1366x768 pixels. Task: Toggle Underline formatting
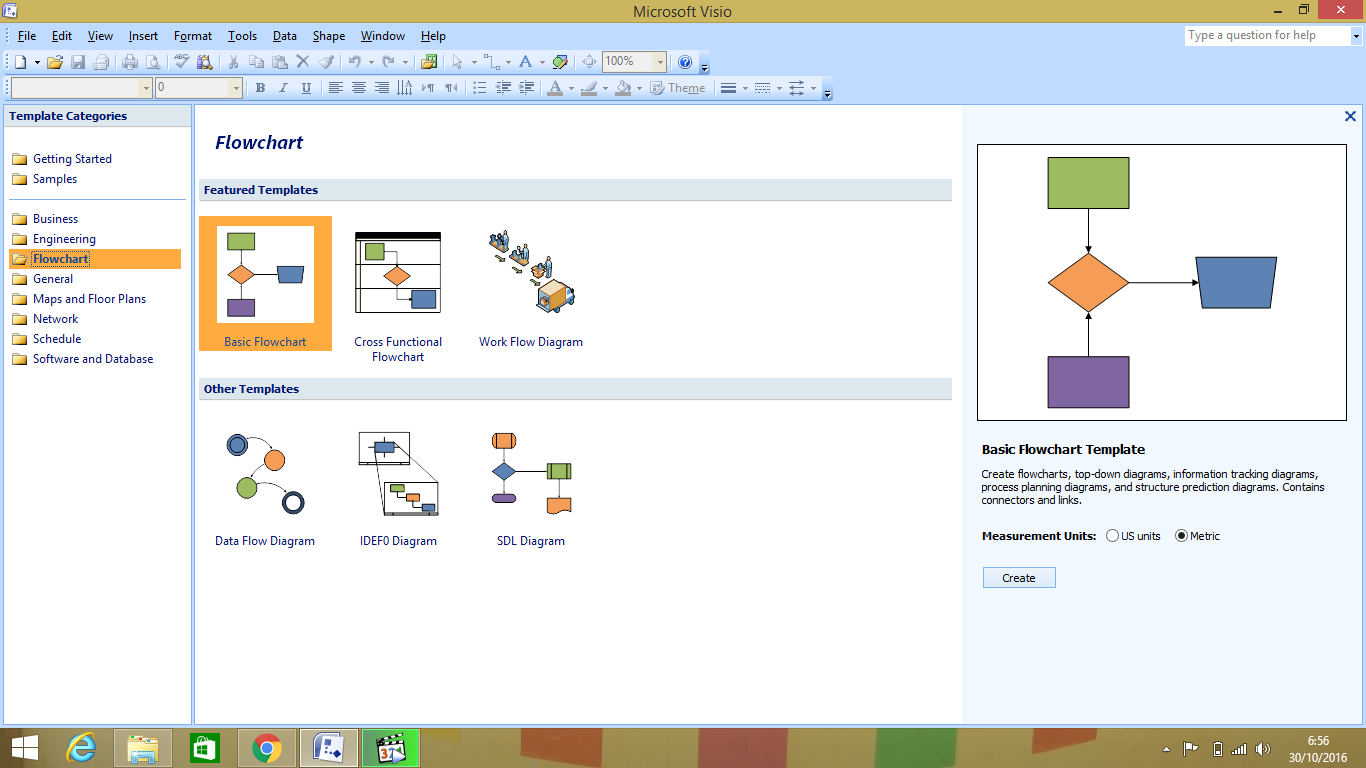tap(306, 88)
